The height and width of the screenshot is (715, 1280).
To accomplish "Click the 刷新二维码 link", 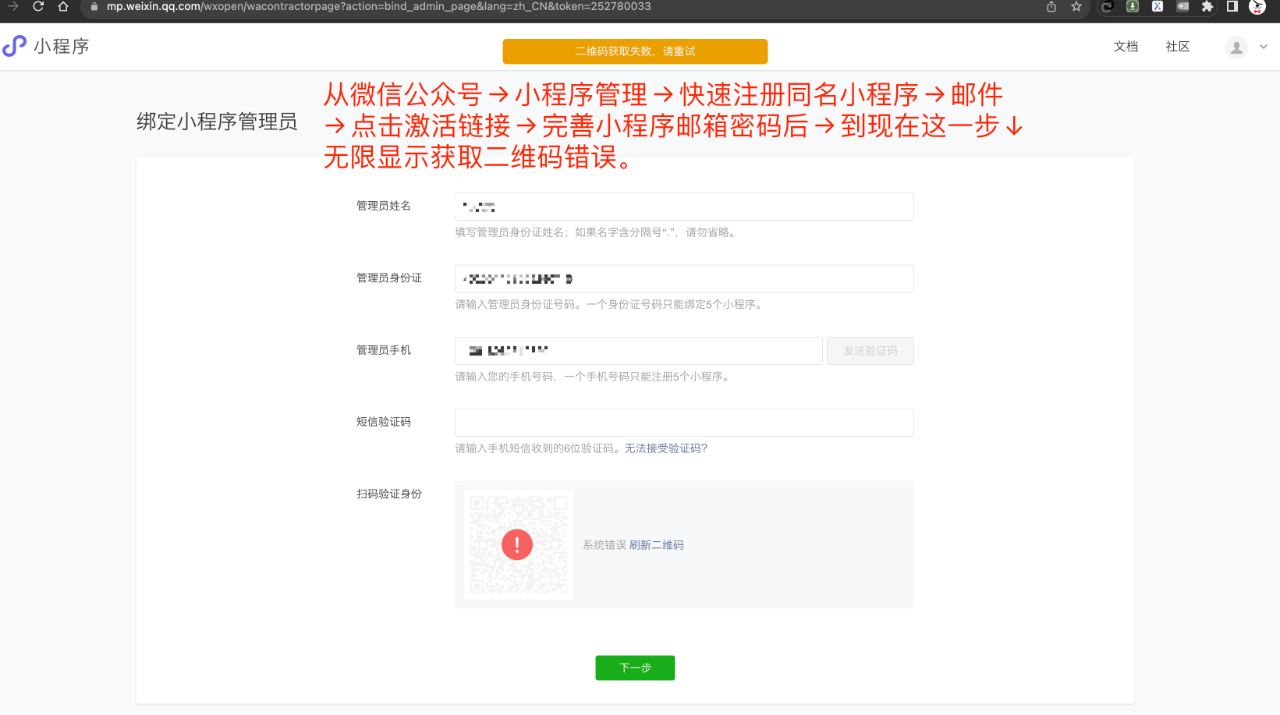I will tap(657, 545).
